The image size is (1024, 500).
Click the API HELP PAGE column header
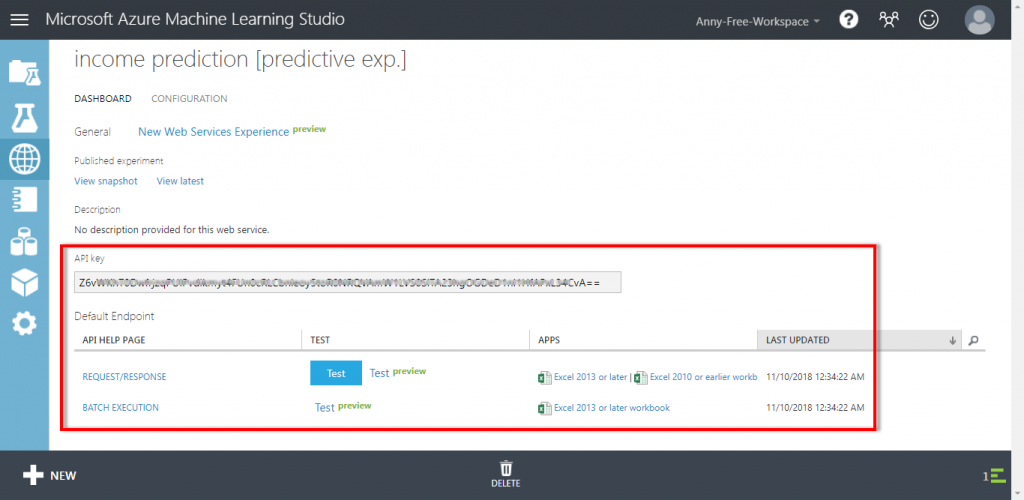coord(114,340)
